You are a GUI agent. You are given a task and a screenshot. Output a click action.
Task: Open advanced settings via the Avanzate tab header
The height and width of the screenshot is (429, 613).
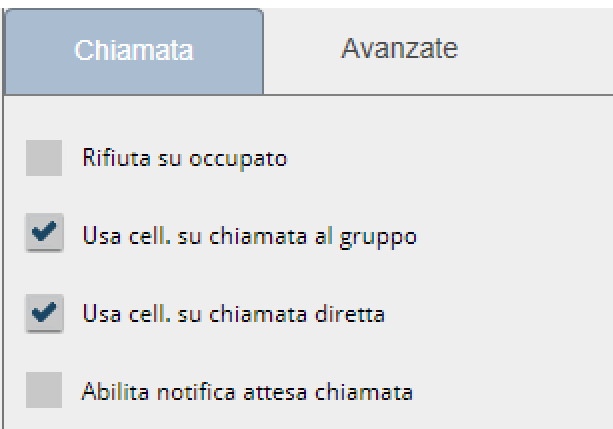point(399,48)
